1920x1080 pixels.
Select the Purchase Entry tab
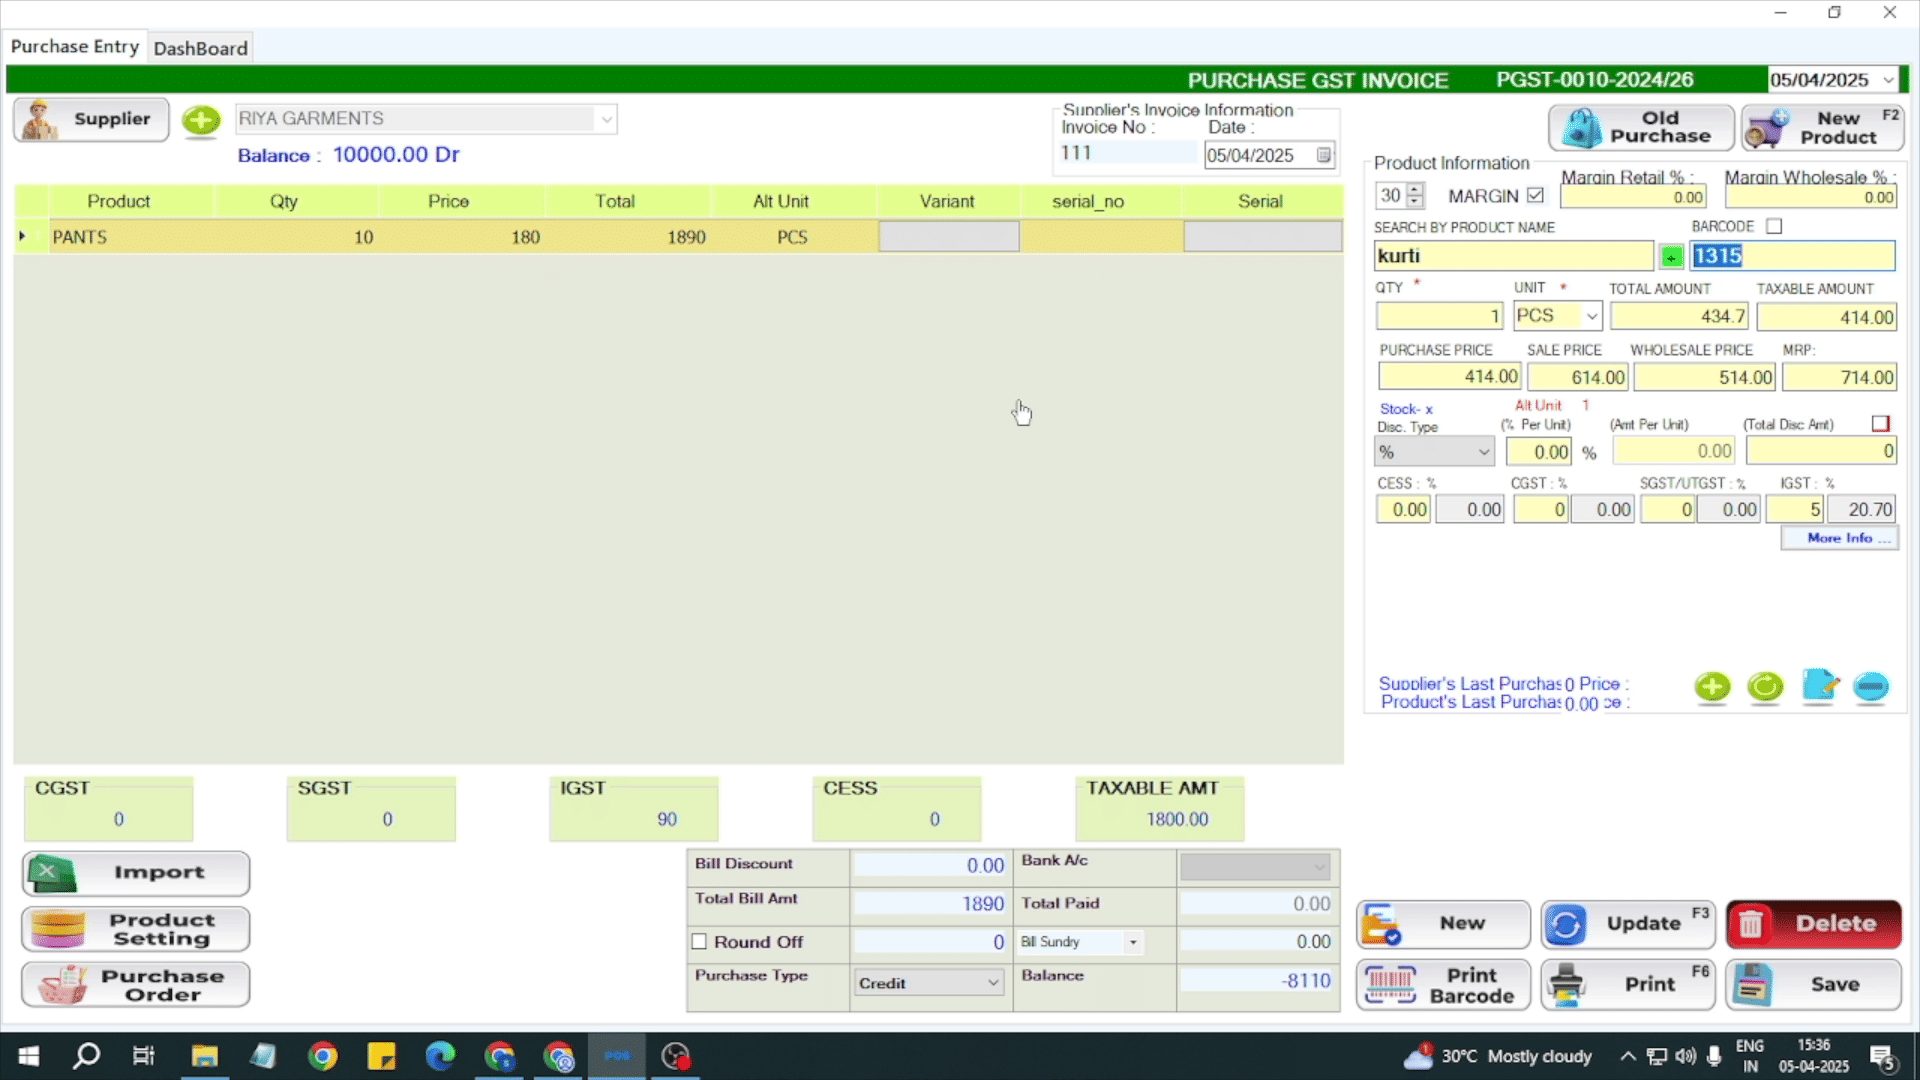click(75, 47)
